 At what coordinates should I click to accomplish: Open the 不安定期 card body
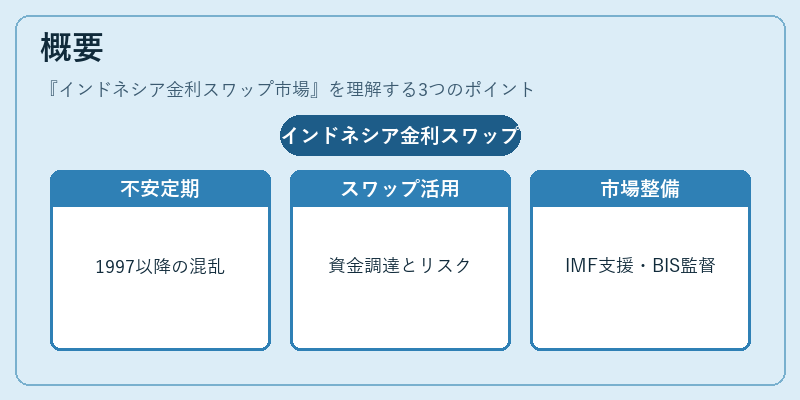tap(160, 278)
